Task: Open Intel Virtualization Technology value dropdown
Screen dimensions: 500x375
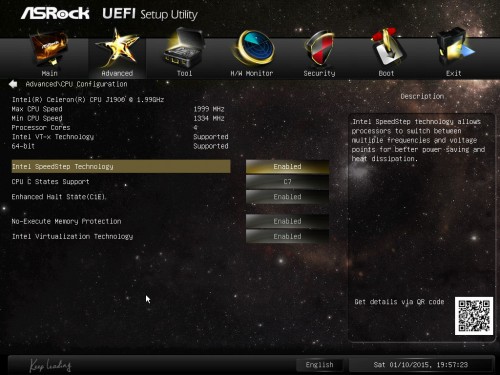Action: tap(287, 236)
